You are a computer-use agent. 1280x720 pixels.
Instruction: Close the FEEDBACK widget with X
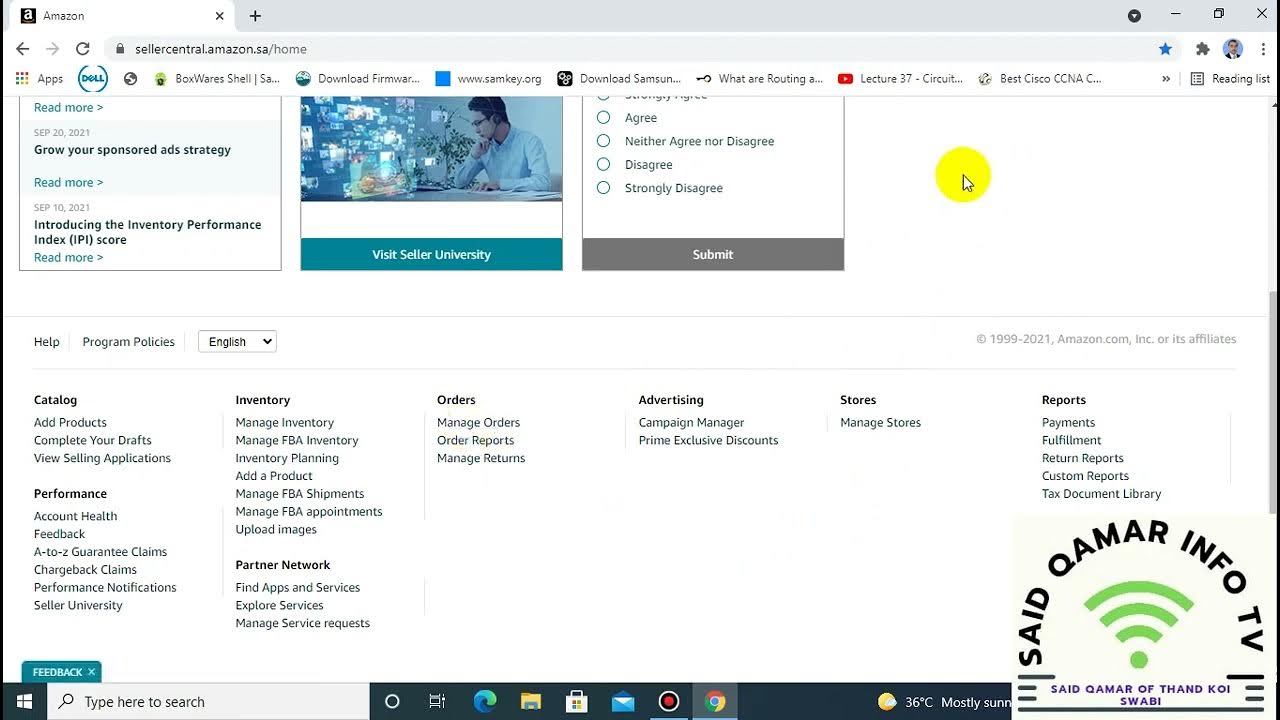click(x=91, y=672)
